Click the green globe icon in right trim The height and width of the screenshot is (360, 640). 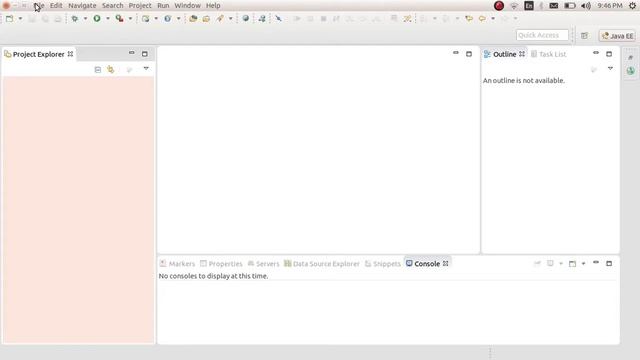tap(631, 71)
